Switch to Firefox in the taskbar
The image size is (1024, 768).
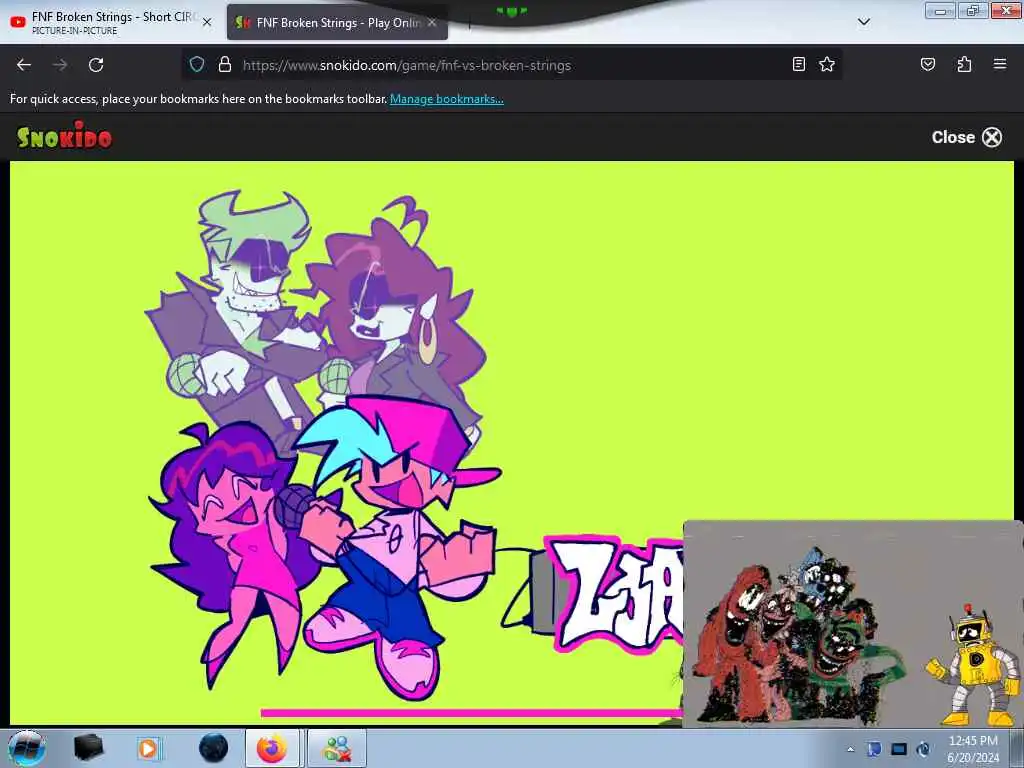[x=272, y=748]
